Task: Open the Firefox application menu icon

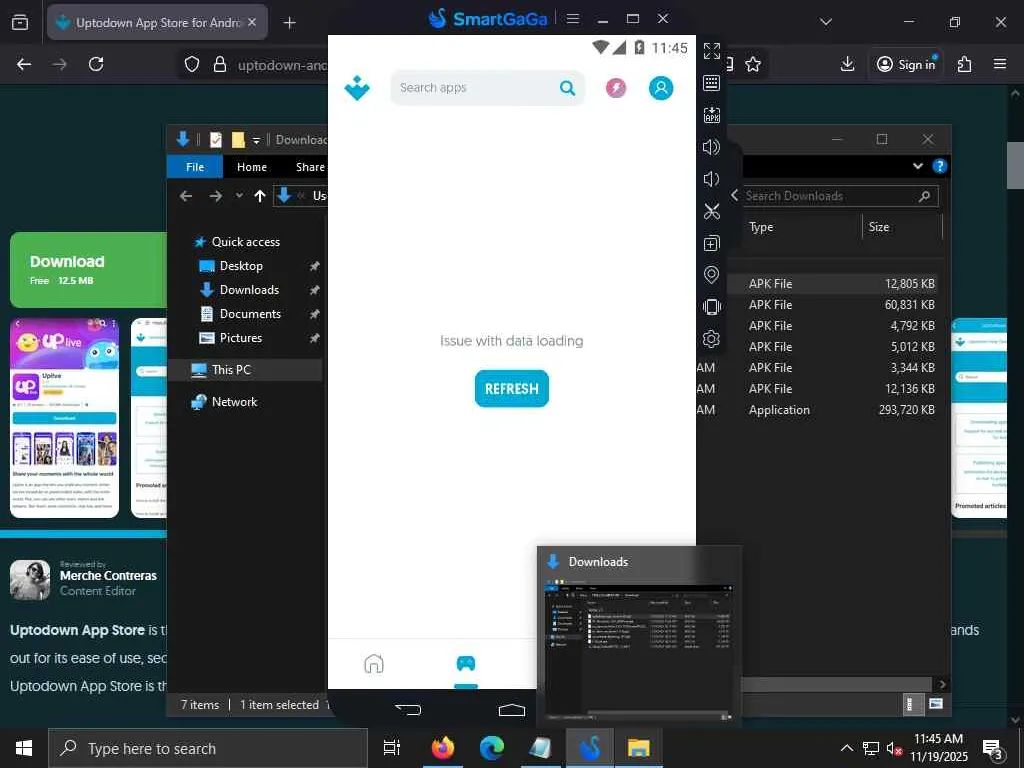Action: [x=1000, y=64]
